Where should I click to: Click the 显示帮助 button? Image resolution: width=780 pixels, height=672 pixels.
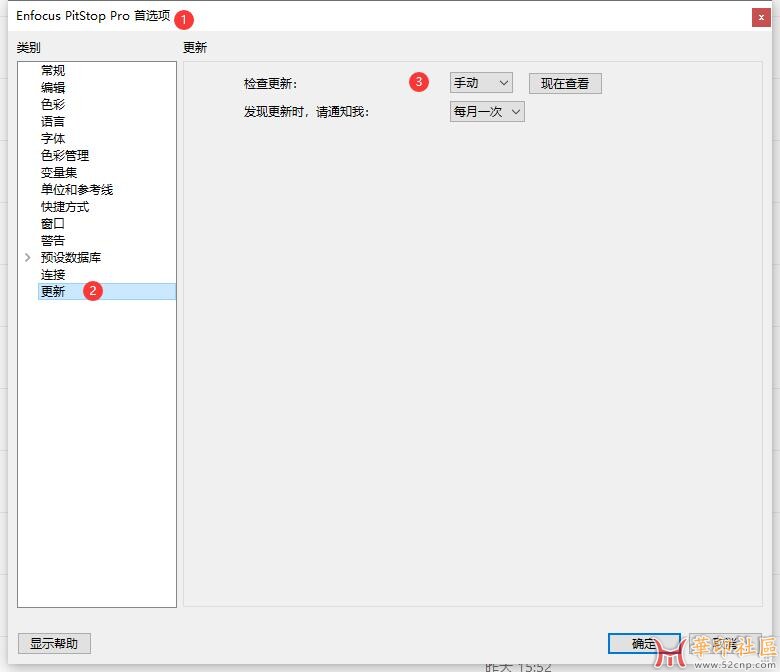(x=54, y=643)
